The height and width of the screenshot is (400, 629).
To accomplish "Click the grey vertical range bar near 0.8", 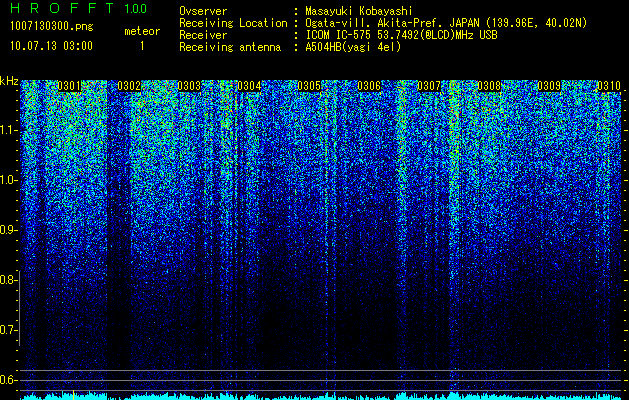I will [20, 308].
